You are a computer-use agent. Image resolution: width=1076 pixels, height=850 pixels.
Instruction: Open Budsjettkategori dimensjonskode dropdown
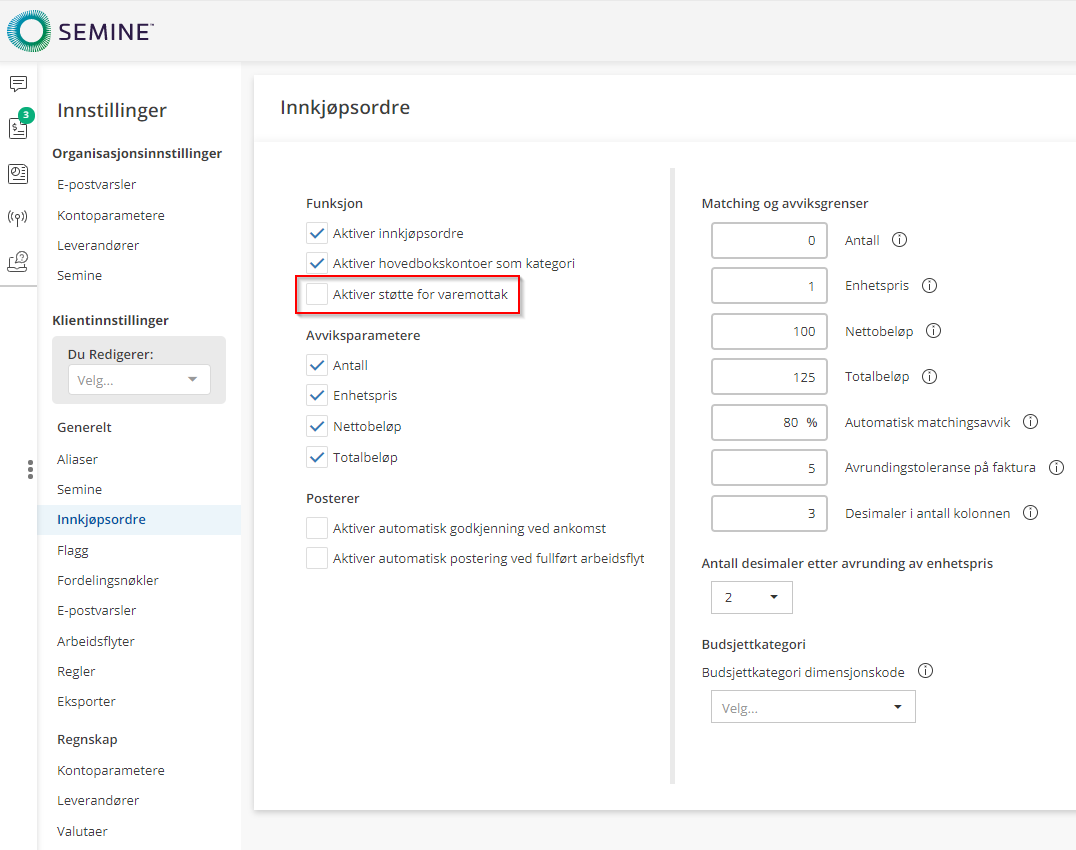(x=812, y=707)
